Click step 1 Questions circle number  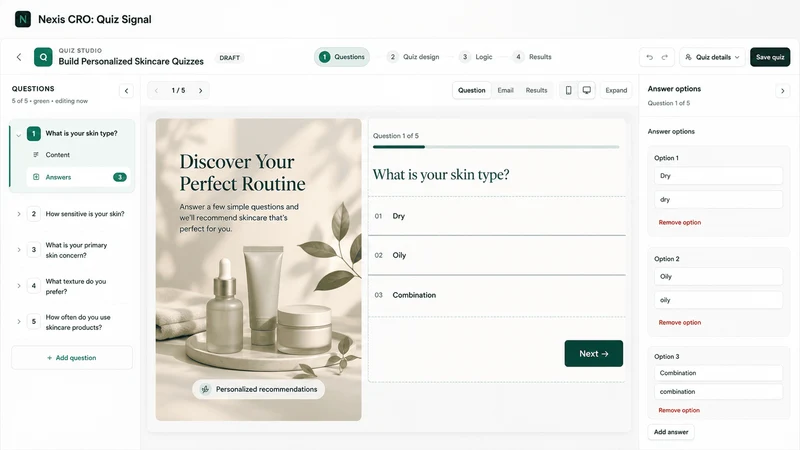(x=324, y=57)
